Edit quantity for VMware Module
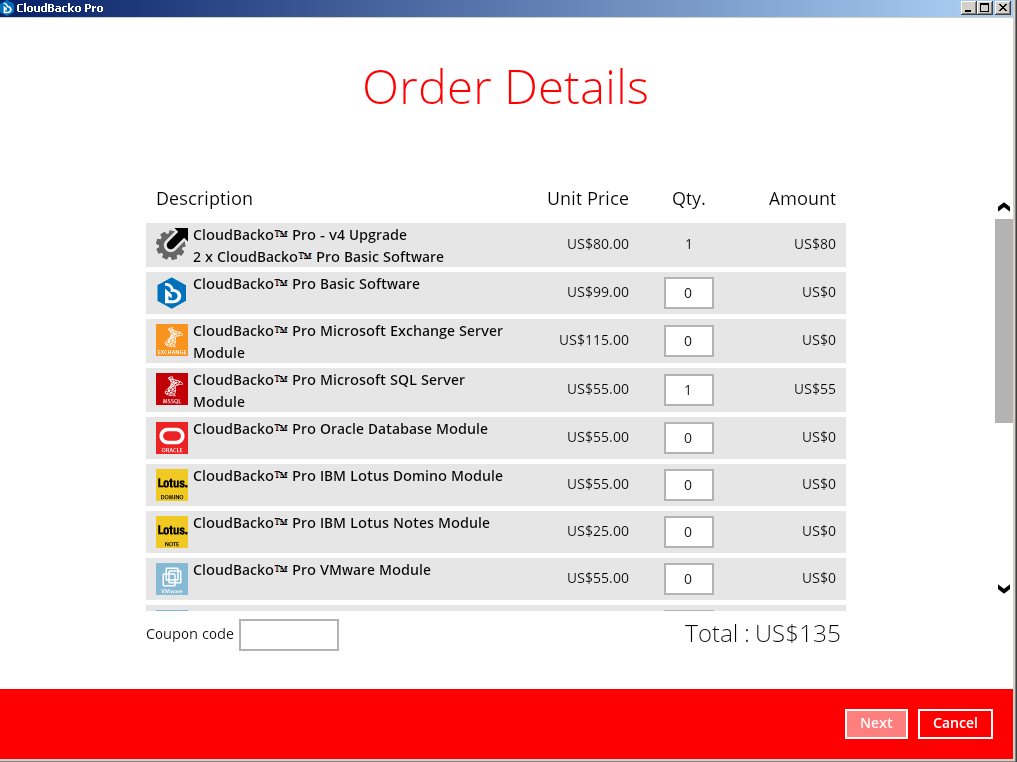The image size is (1017, 762). pos(689,578)
